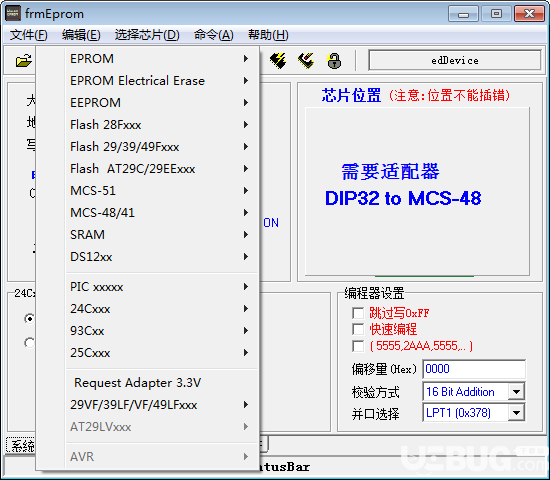Viewport: 550px width, 480px height.
Task: Click the DIP32 to MCS-48 adapter image
Action: (x=417, y=191)
